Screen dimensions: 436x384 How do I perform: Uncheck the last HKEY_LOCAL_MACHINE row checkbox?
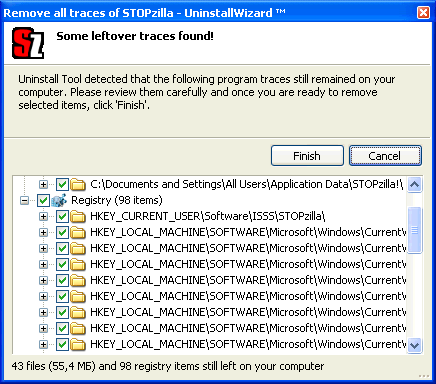click(x=62, y=344)
